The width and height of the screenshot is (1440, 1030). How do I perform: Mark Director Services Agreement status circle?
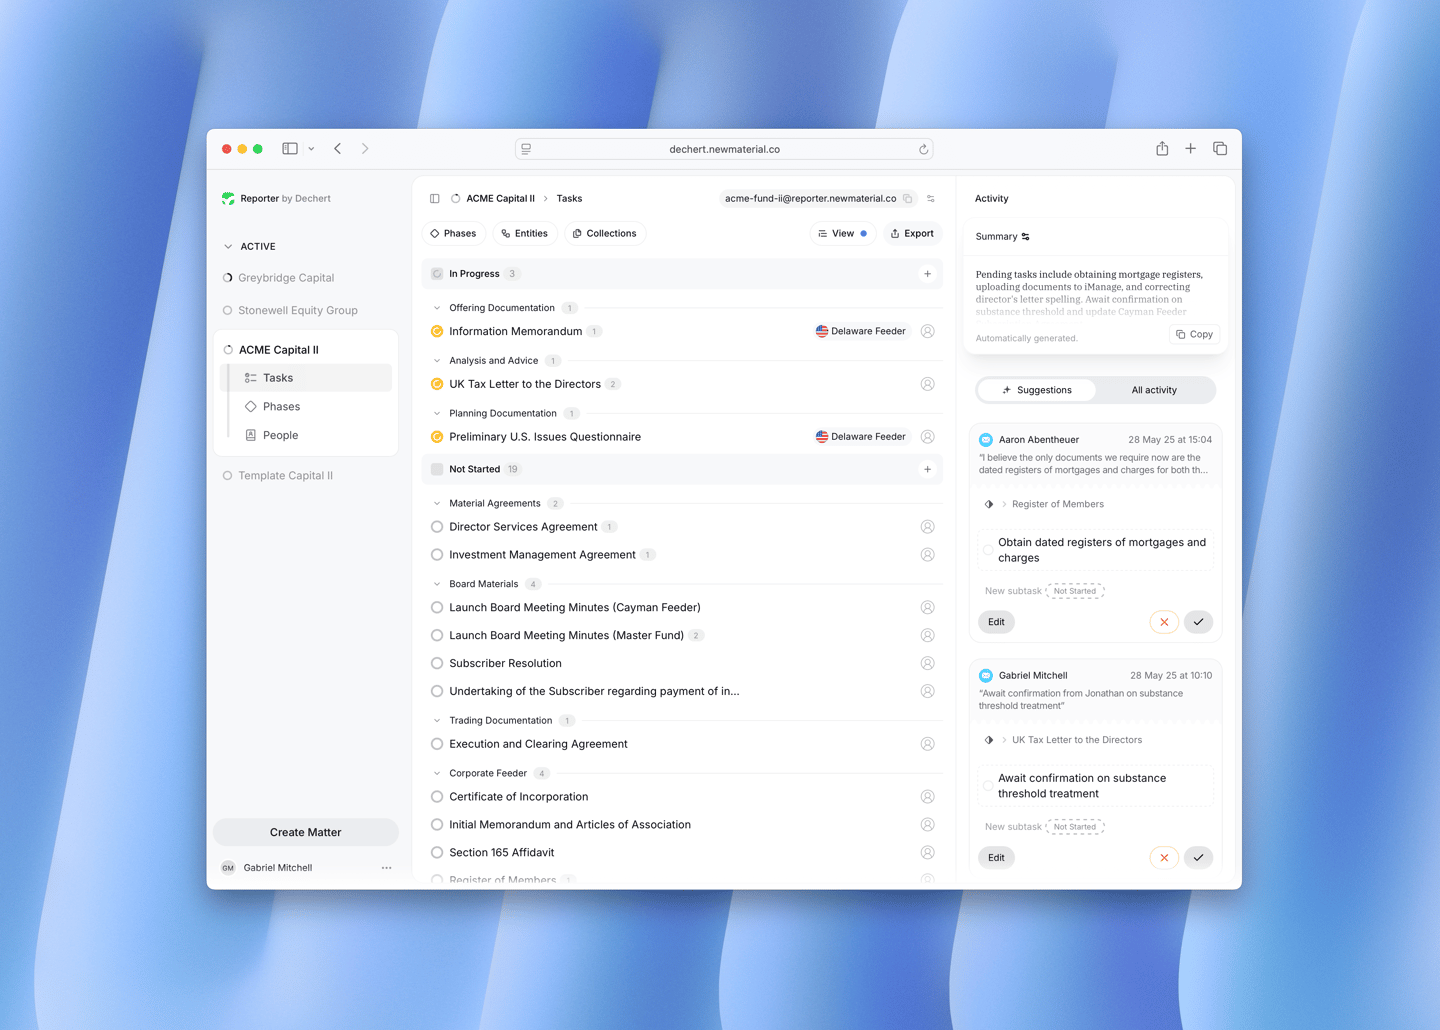[x=437, y=527]
